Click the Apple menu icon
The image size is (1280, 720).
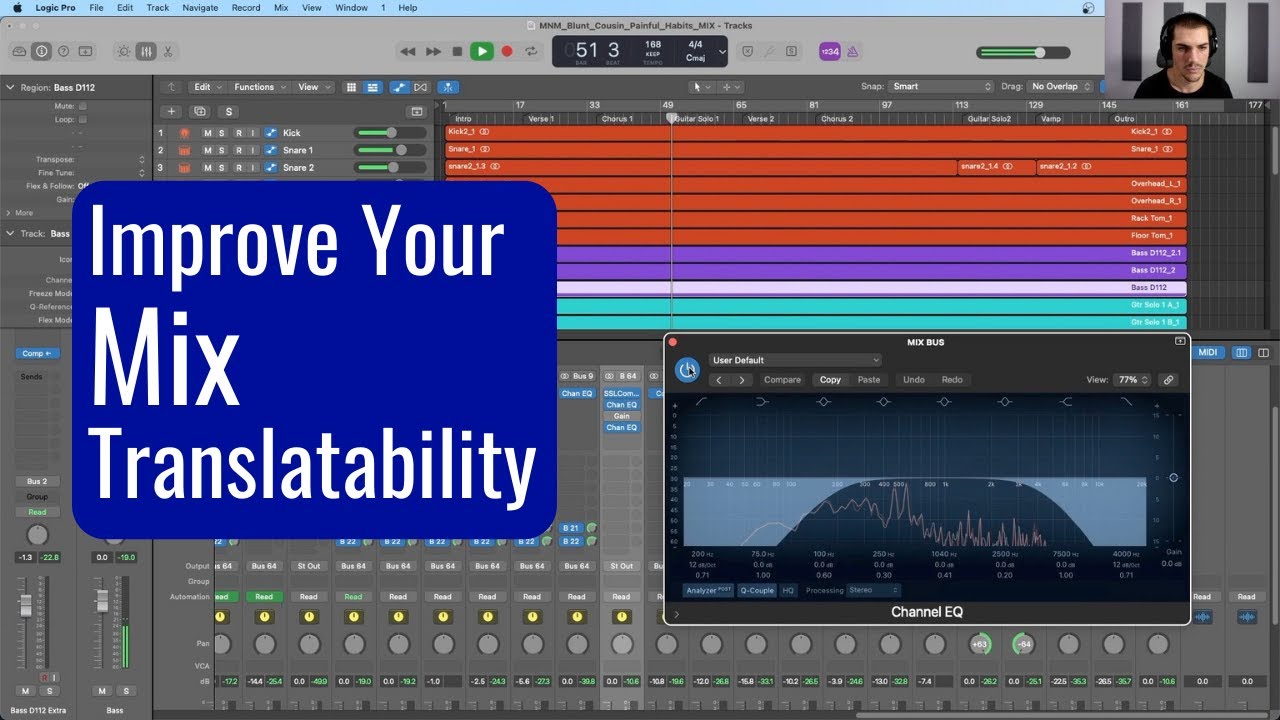click(17, 7)
